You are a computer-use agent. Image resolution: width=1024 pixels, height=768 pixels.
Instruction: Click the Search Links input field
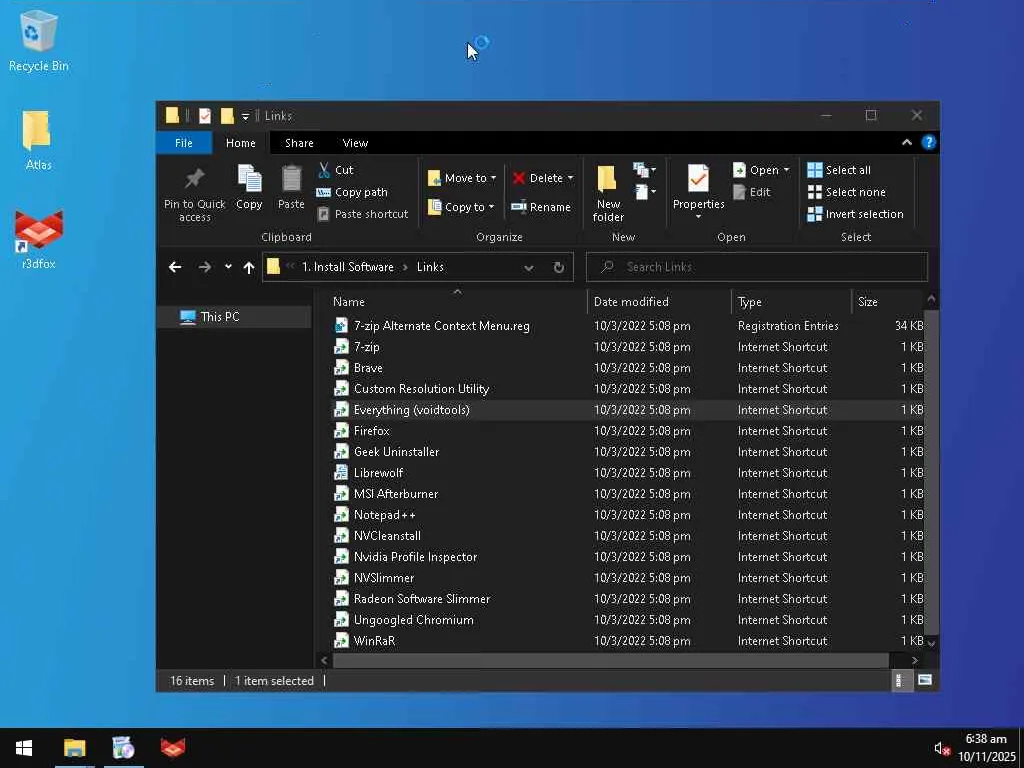point(757,267)
